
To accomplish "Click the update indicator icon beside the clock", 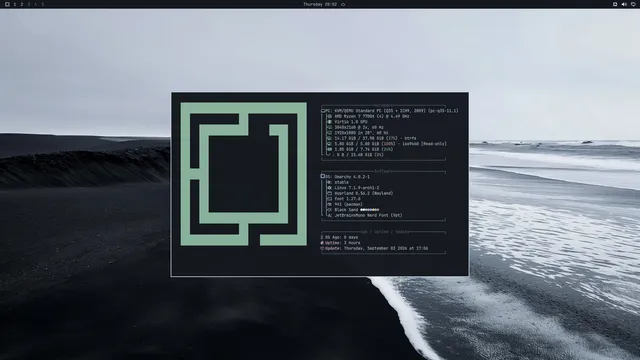I will click(x=343, y=4).
